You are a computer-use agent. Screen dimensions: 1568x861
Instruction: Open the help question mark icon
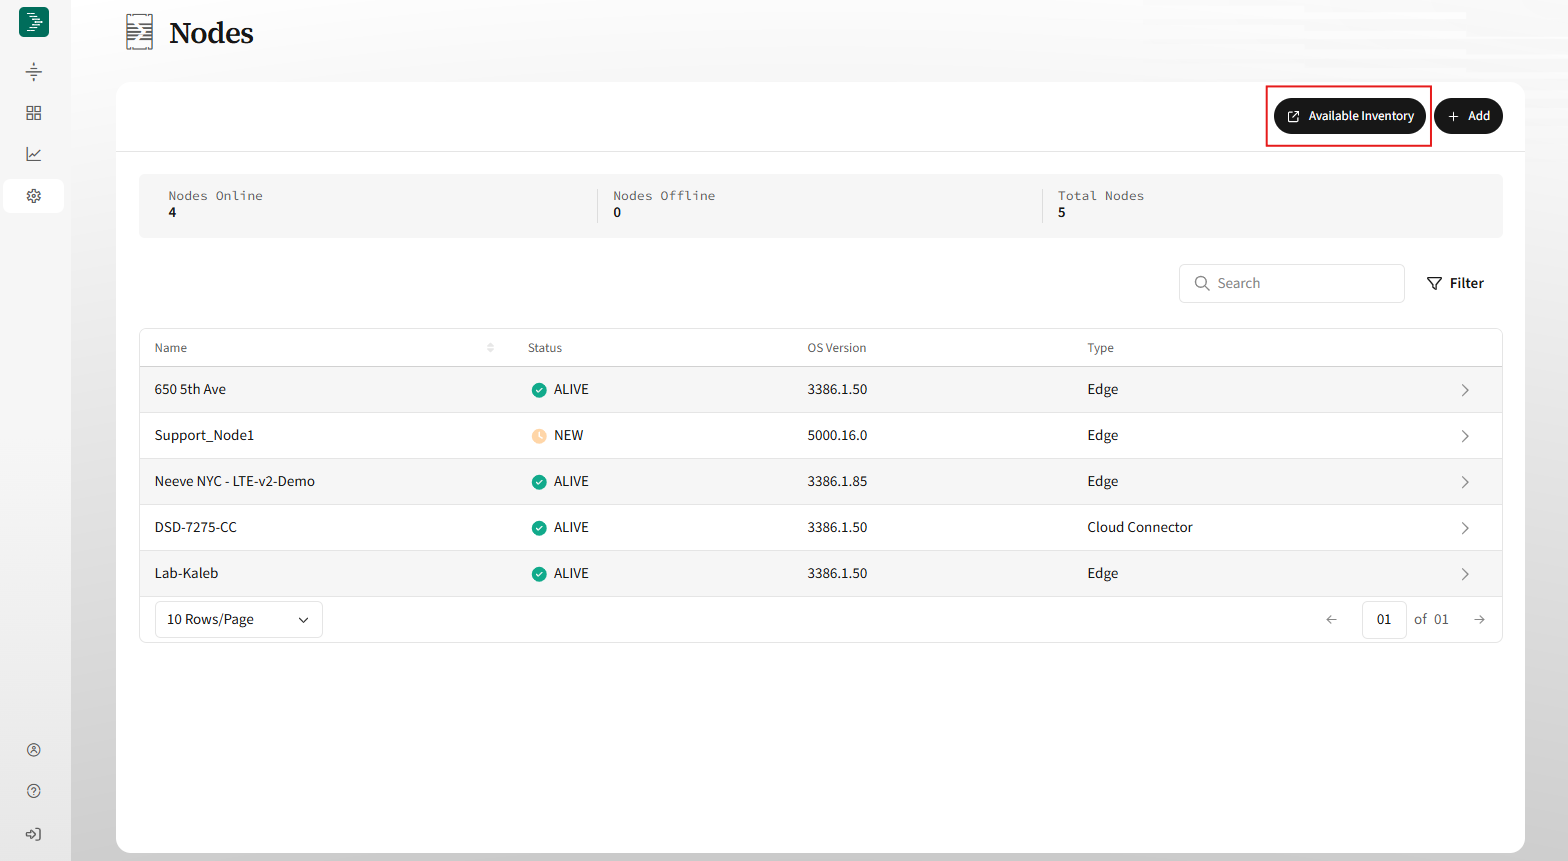tap(34, 791)
